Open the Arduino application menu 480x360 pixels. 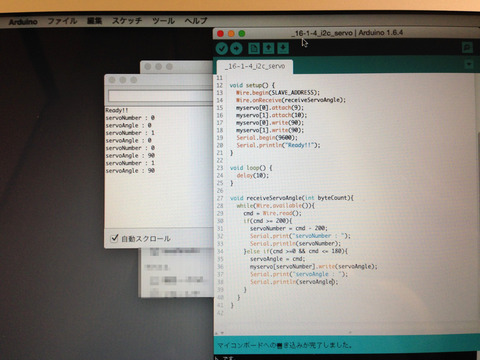tap(23, 22)
